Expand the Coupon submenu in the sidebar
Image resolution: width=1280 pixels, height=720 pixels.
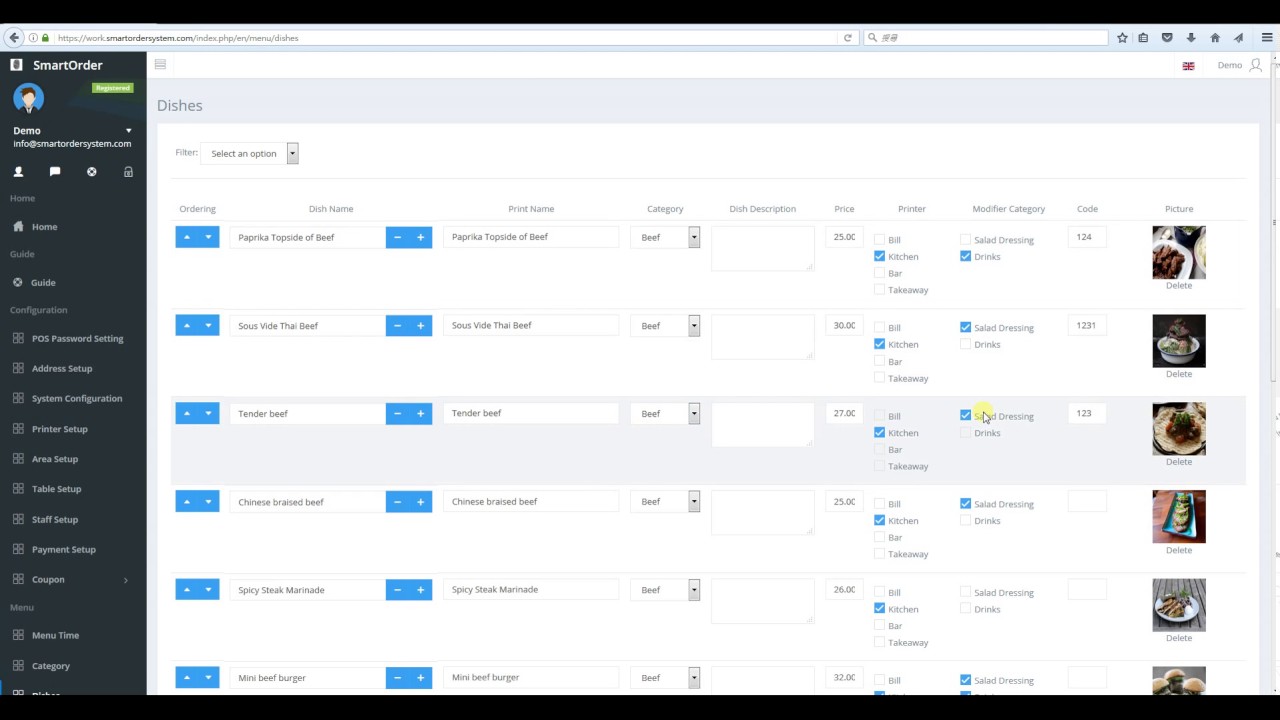[x=125, y=580]
